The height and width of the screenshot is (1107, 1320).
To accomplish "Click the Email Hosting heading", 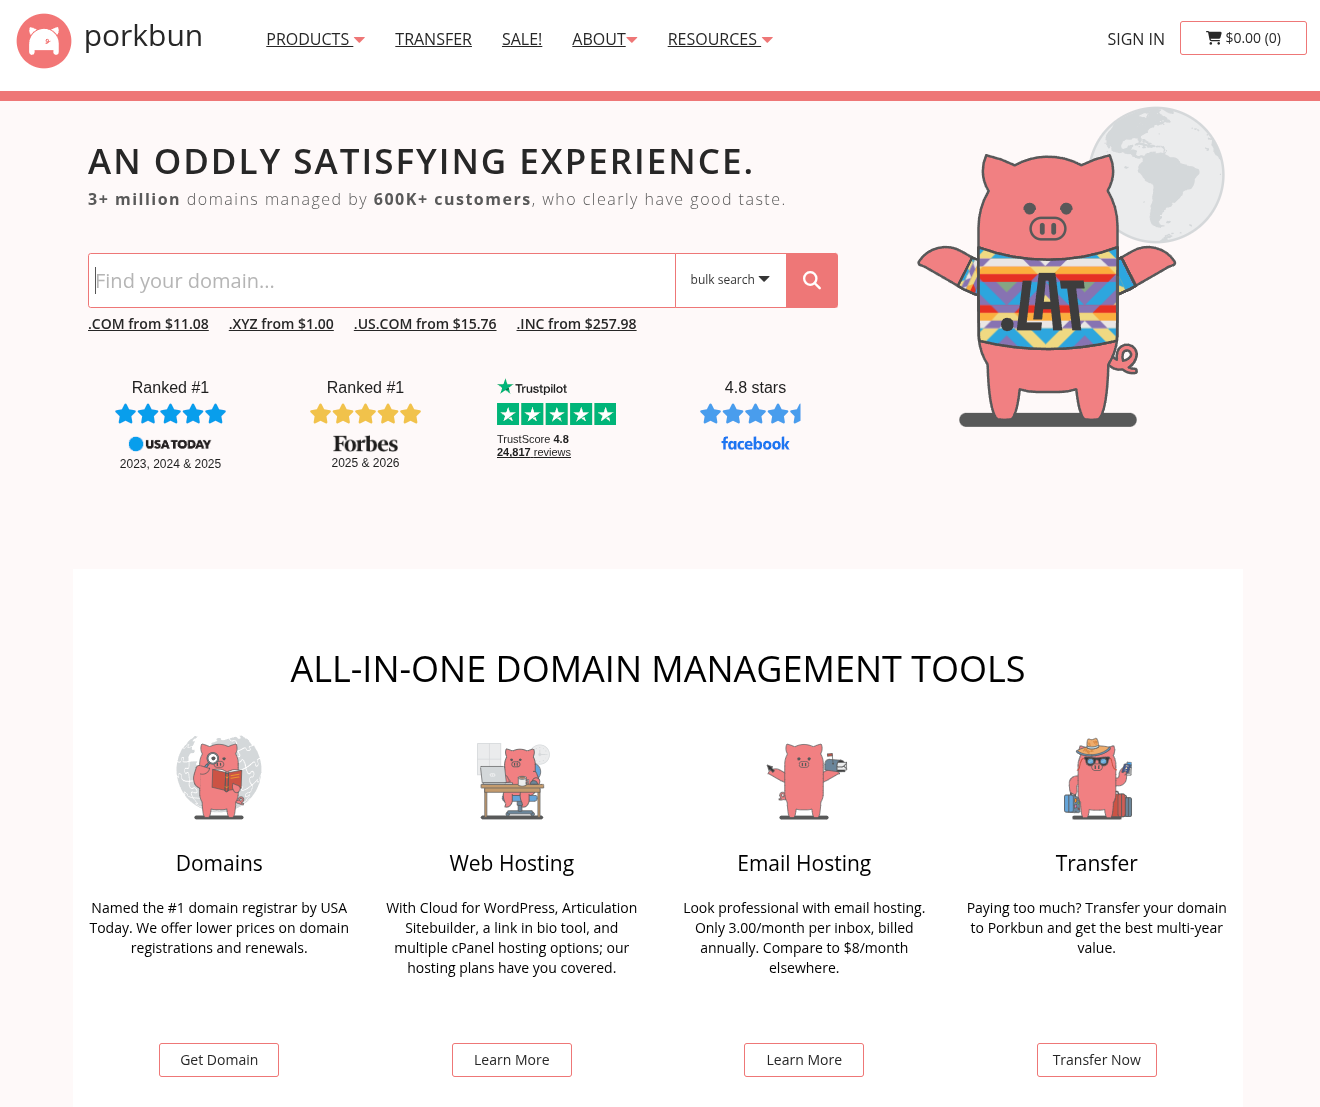I will coord(804,863).
